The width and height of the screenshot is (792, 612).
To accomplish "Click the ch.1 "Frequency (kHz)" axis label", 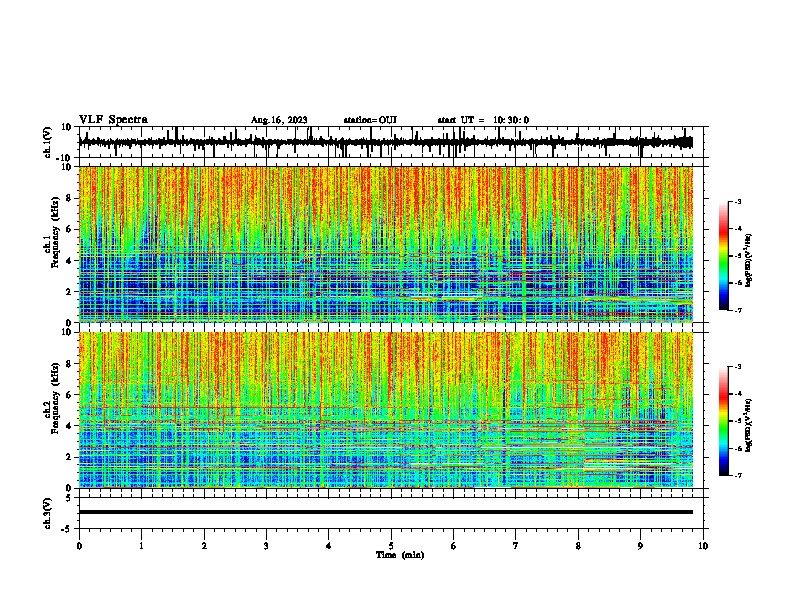I will (x=55, y=232).
